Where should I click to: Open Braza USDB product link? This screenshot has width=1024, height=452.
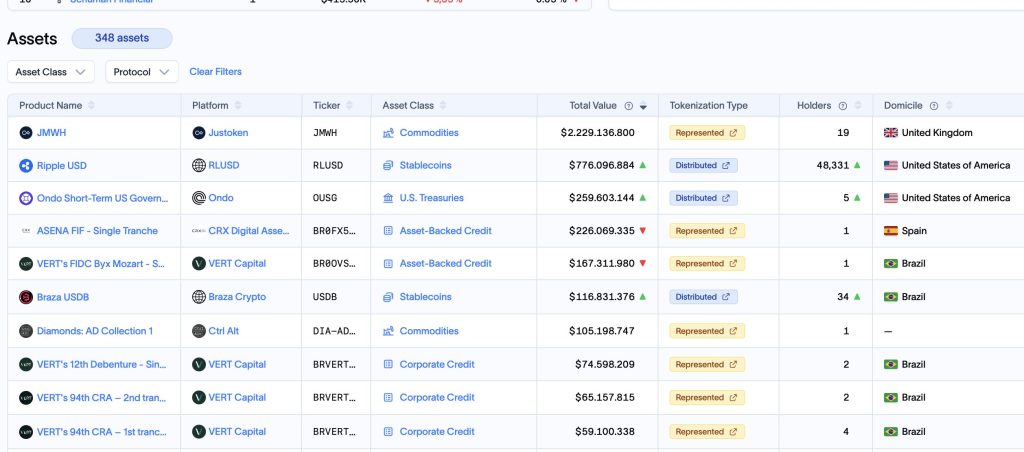point(63,297)
